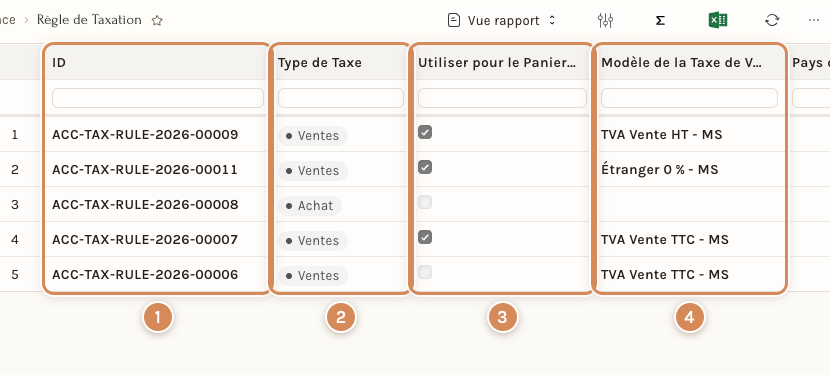Focus the ID column filter field
The height and width of the screenshot is (375, 830).
point(158,98)
